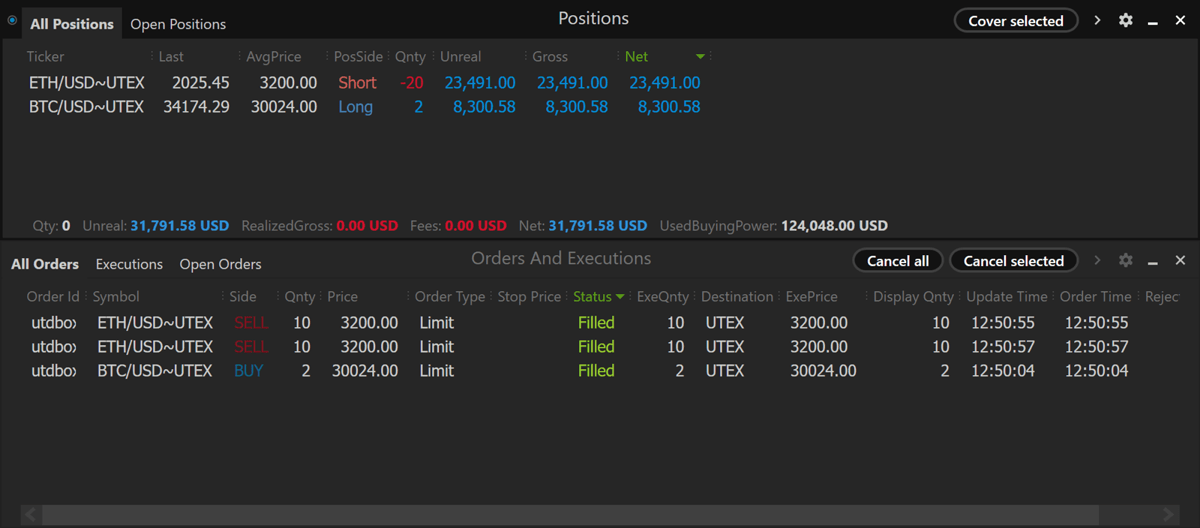Close the Orders And Executions panel
Image resolution: width=1200 pixels, height=528 pixels.
pos(1180,260)
